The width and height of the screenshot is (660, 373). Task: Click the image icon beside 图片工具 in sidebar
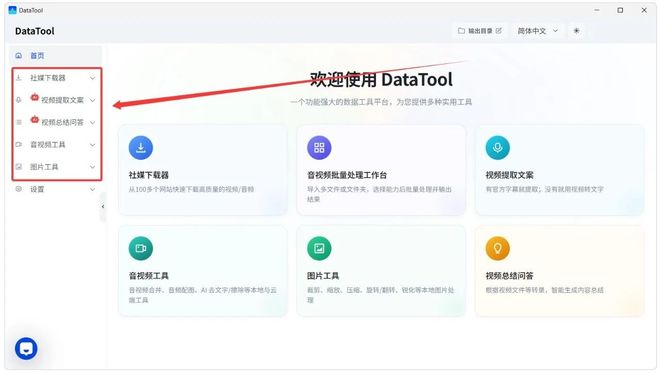tap(19, 167)
